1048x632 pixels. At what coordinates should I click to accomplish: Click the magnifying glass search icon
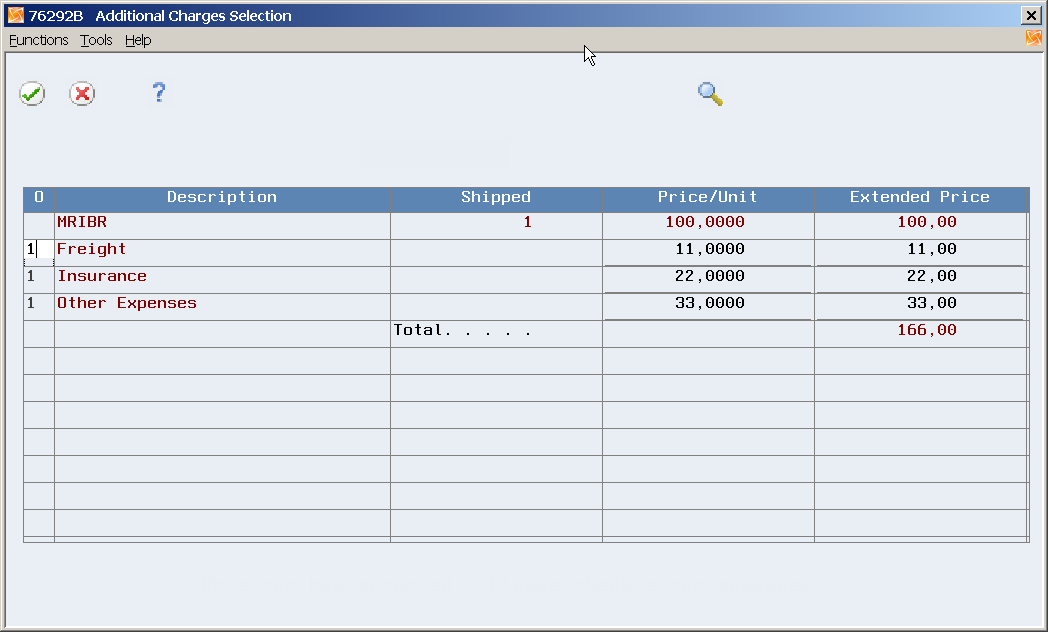(710, 94)
